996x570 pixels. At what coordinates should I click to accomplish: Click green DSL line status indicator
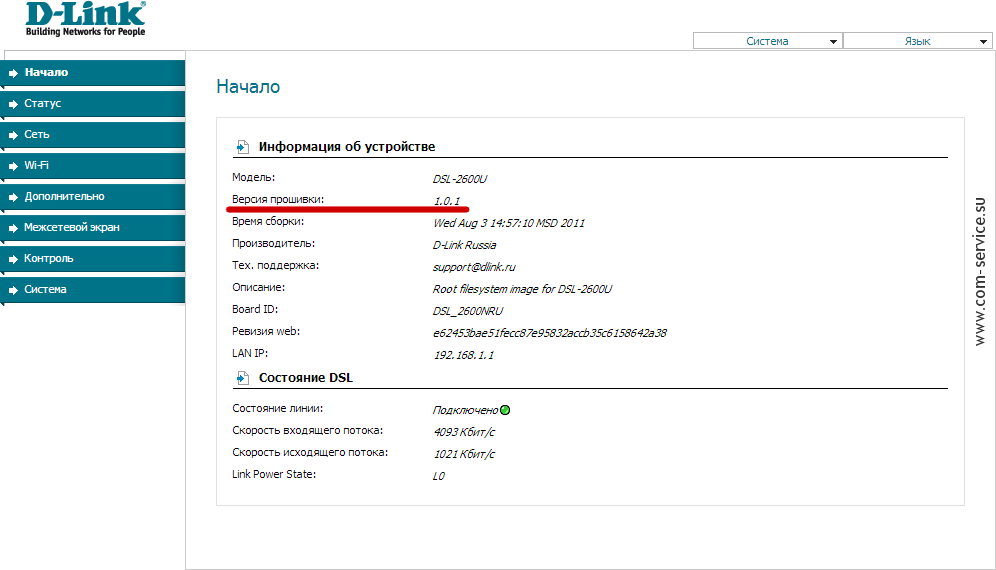(x=505, y=410)
